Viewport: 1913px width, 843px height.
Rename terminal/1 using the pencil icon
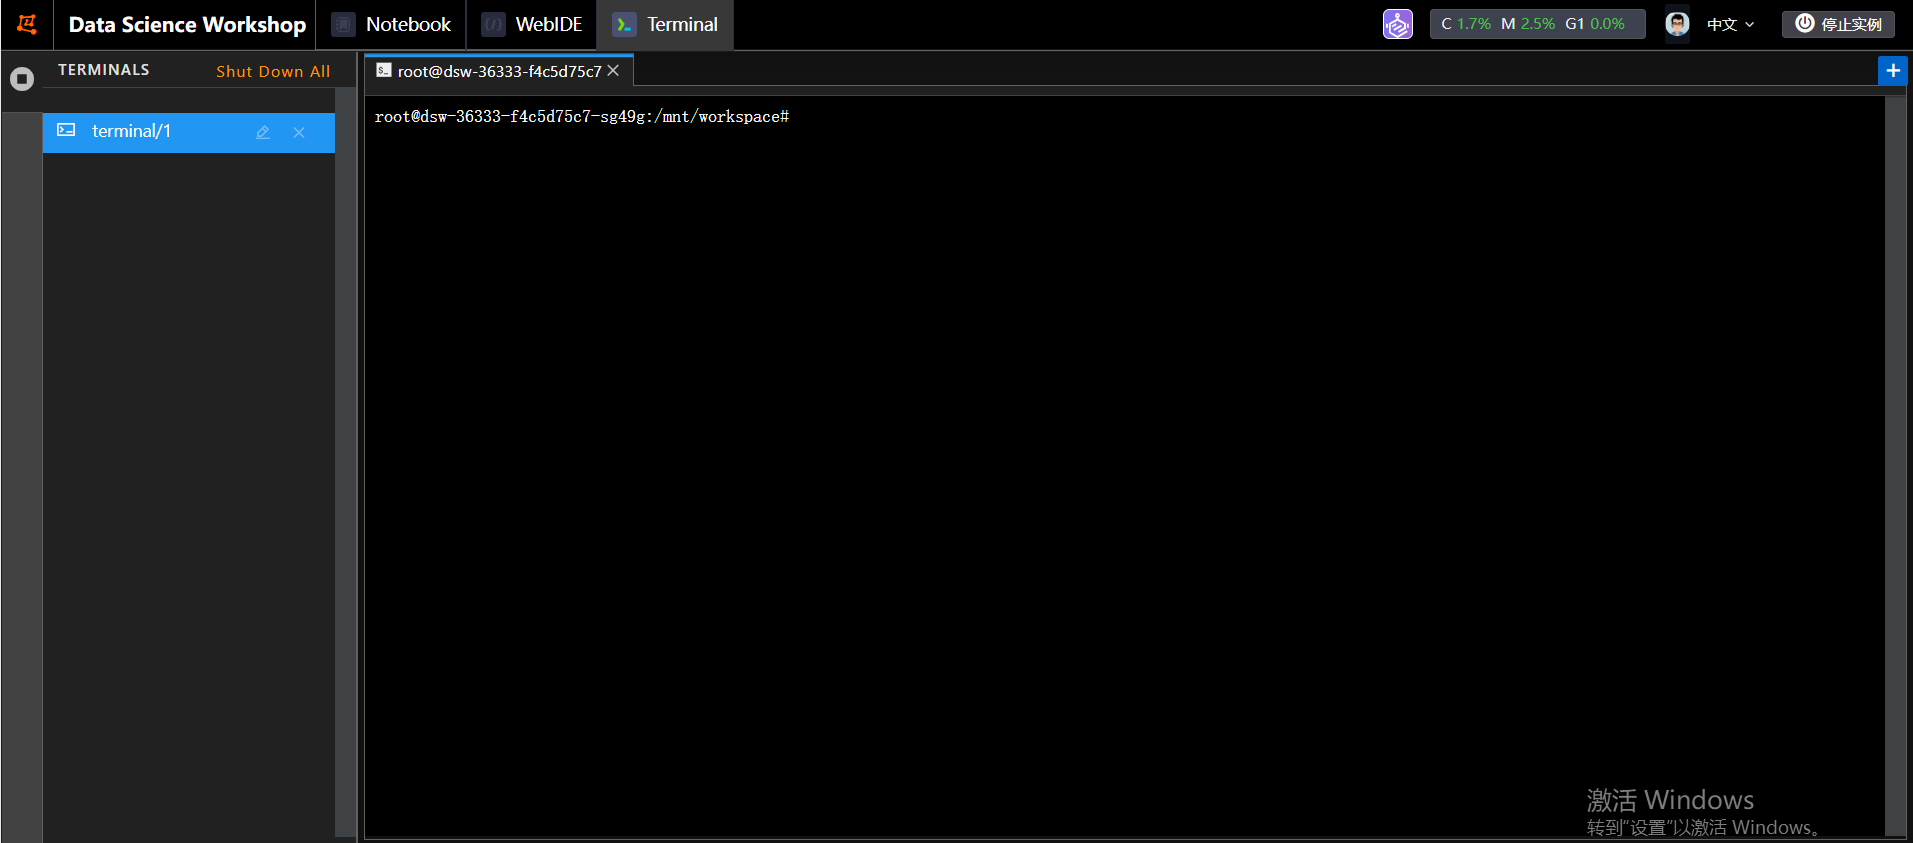[263, 132]
